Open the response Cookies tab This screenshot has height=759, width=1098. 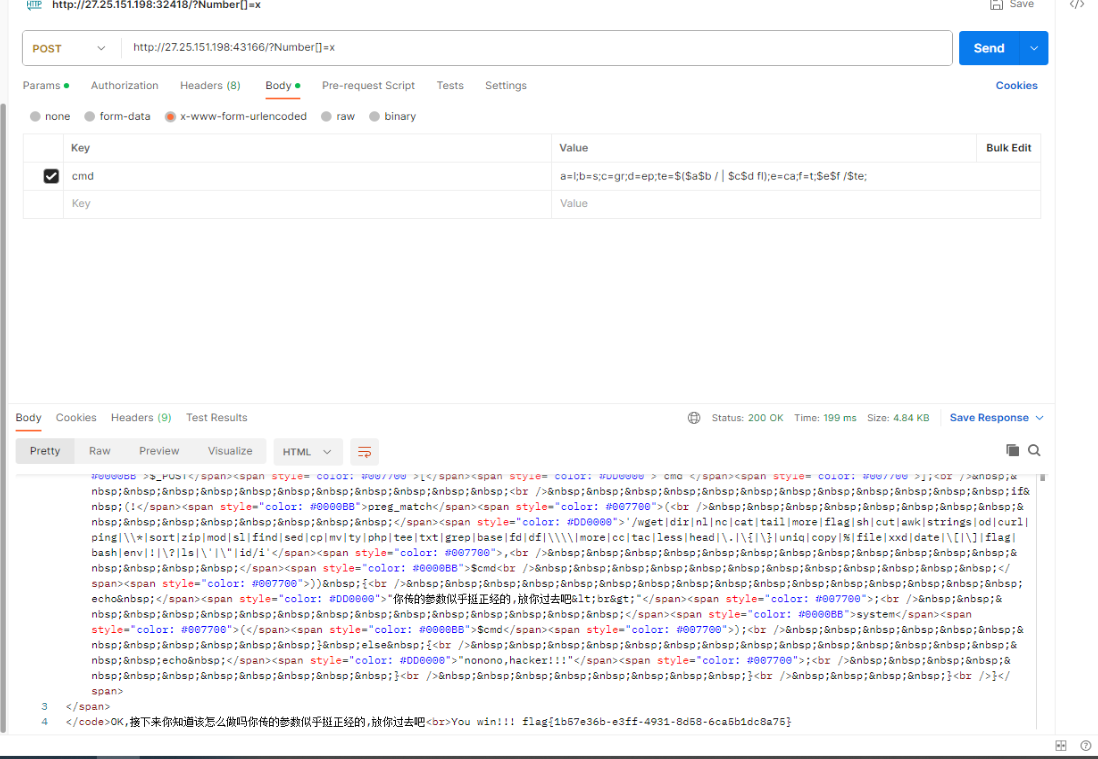[x=76, y=417]
